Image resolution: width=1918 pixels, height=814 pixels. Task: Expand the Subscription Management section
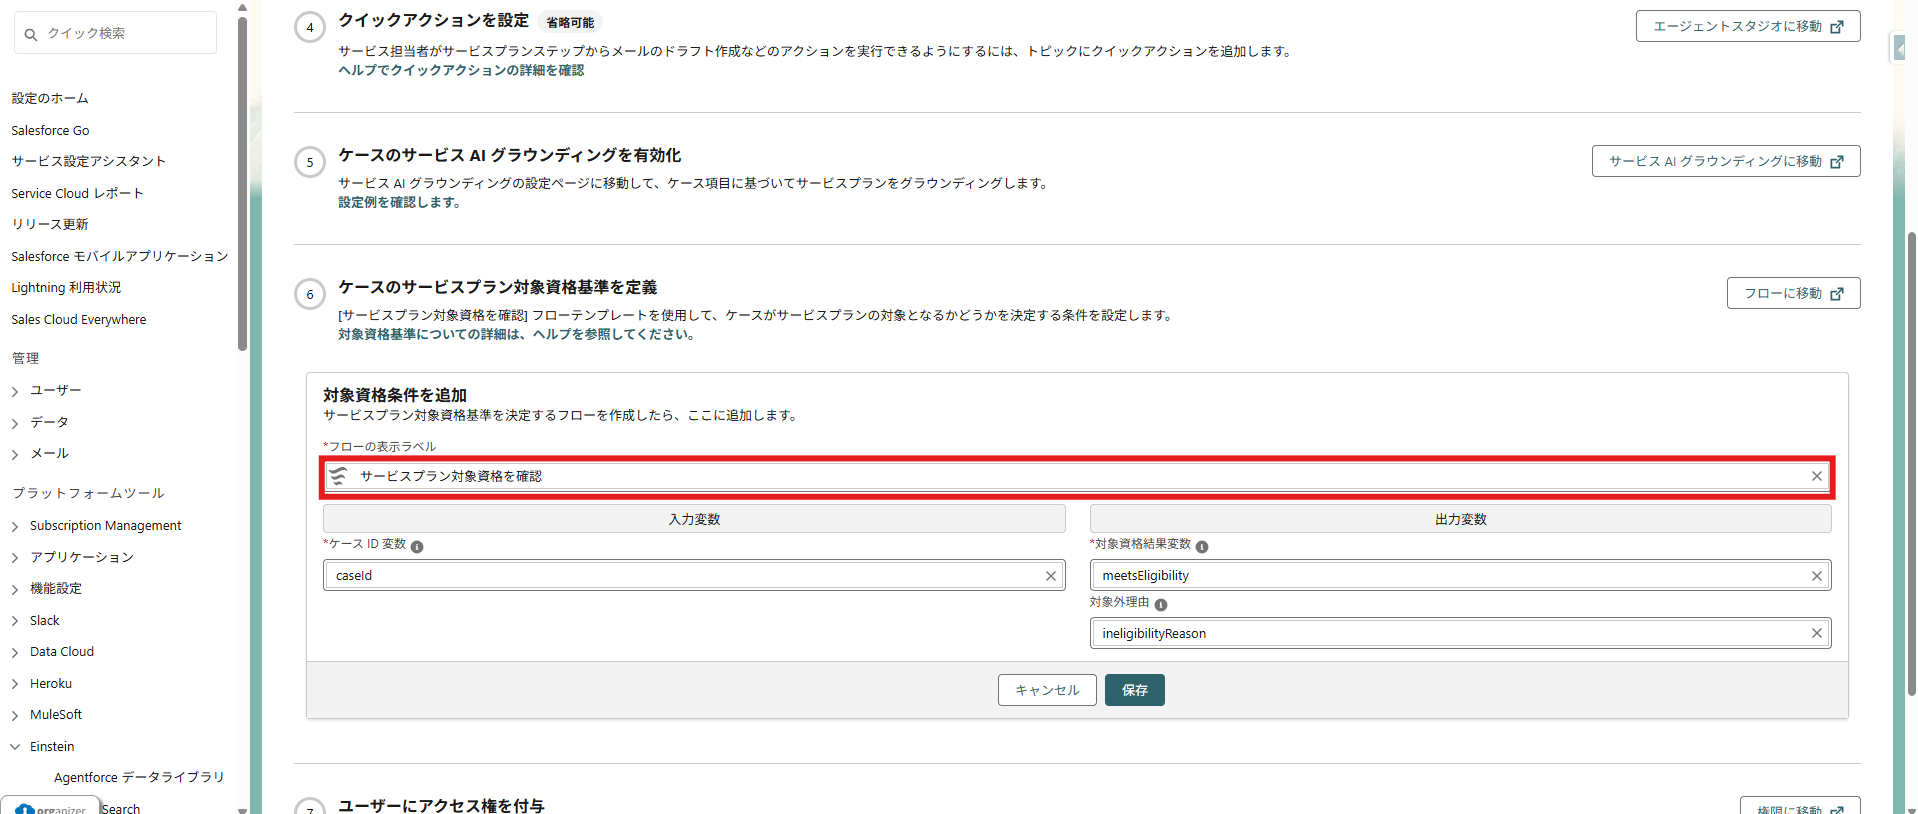coord(15,526)
